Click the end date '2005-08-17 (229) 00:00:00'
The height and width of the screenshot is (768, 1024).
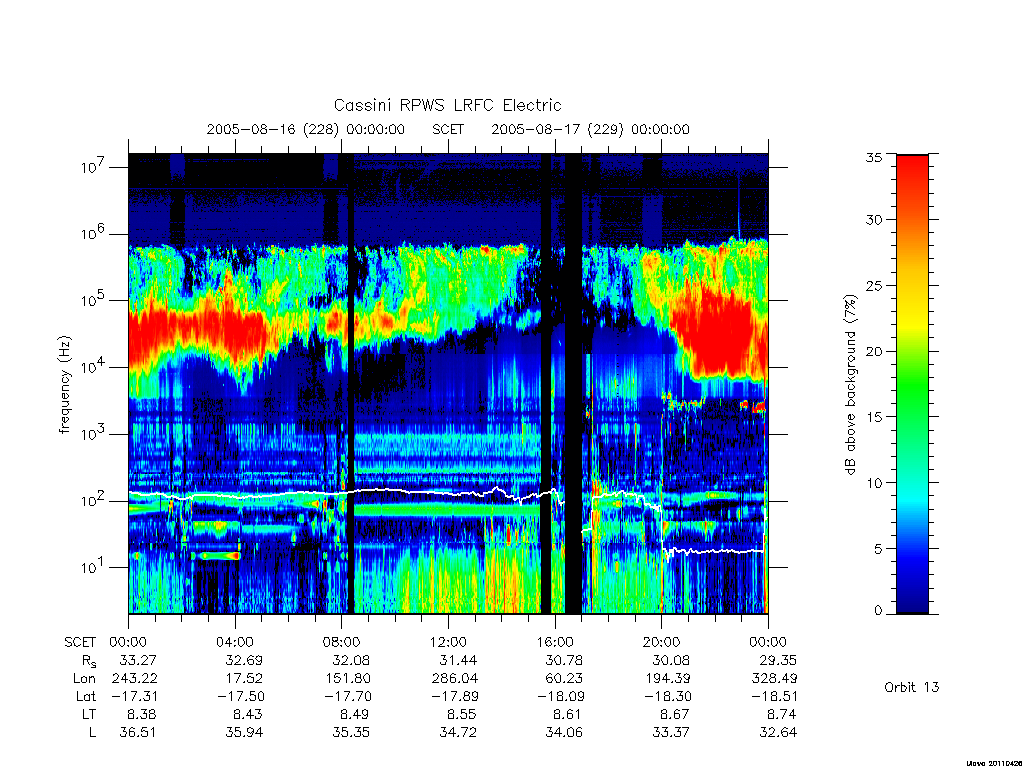[590, 129]
